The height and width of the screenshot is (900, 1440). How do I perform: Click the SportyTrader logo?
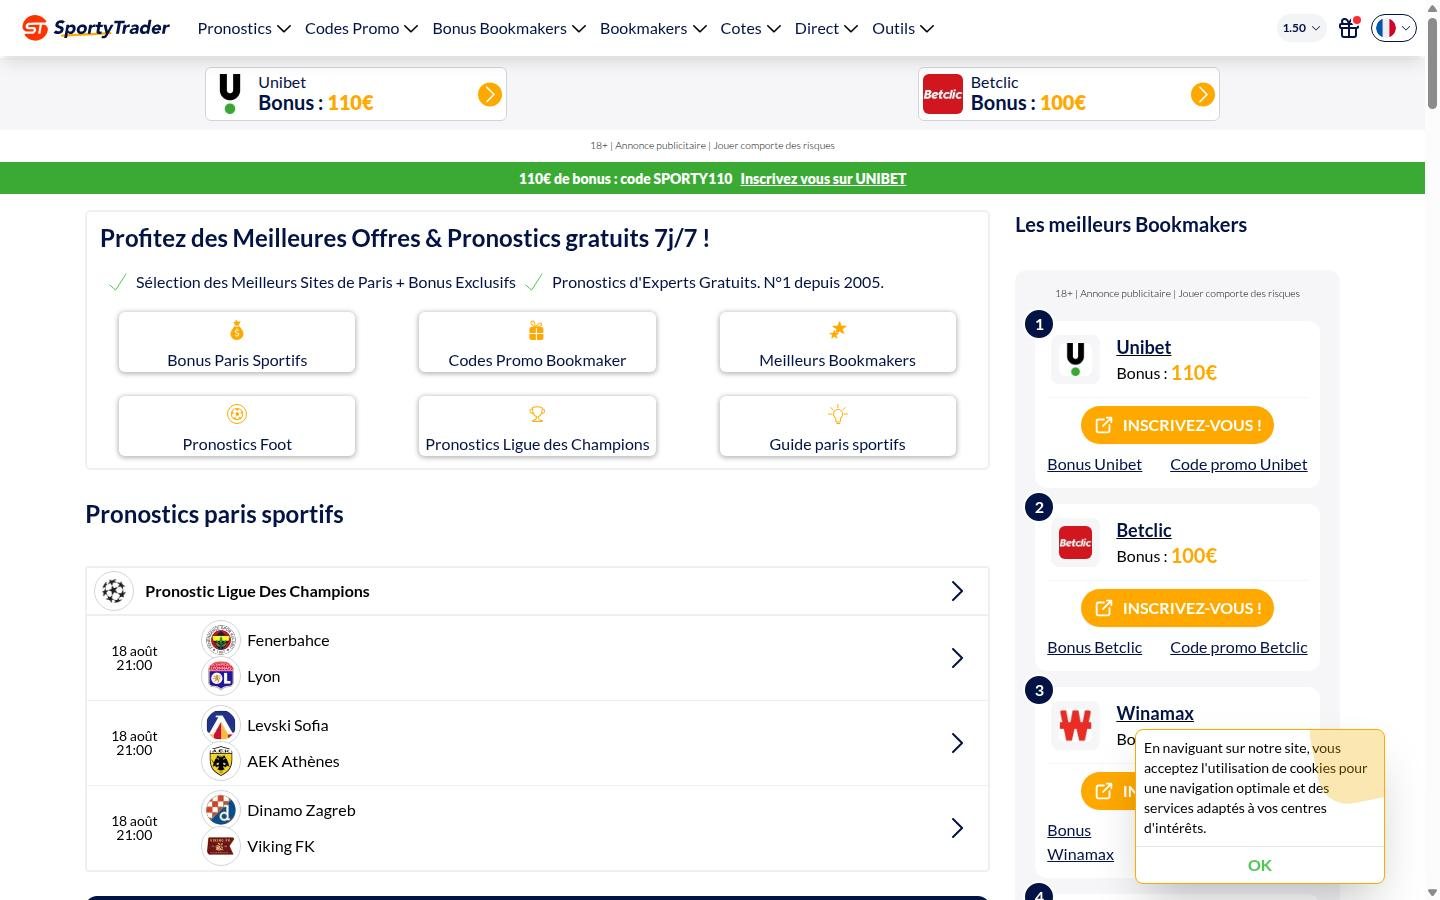coord(96,28)
